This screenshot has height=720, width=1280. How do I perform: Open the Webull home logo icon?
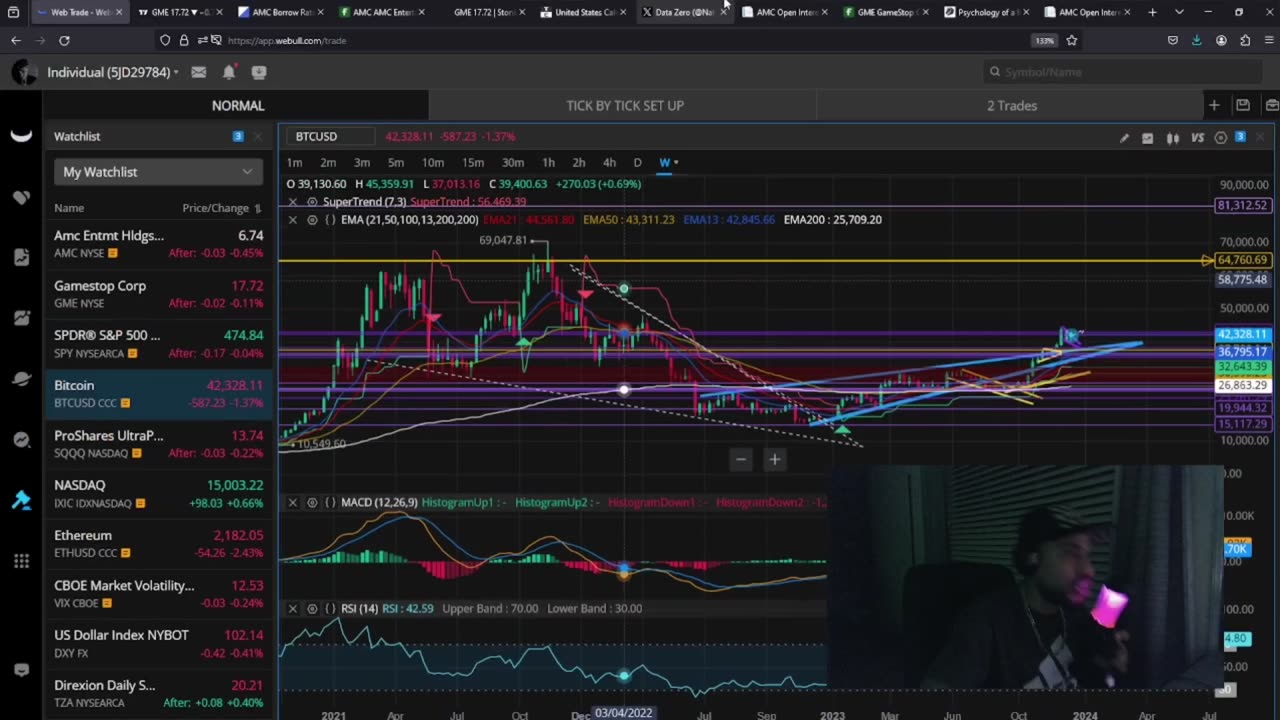(x=21, y=137)
